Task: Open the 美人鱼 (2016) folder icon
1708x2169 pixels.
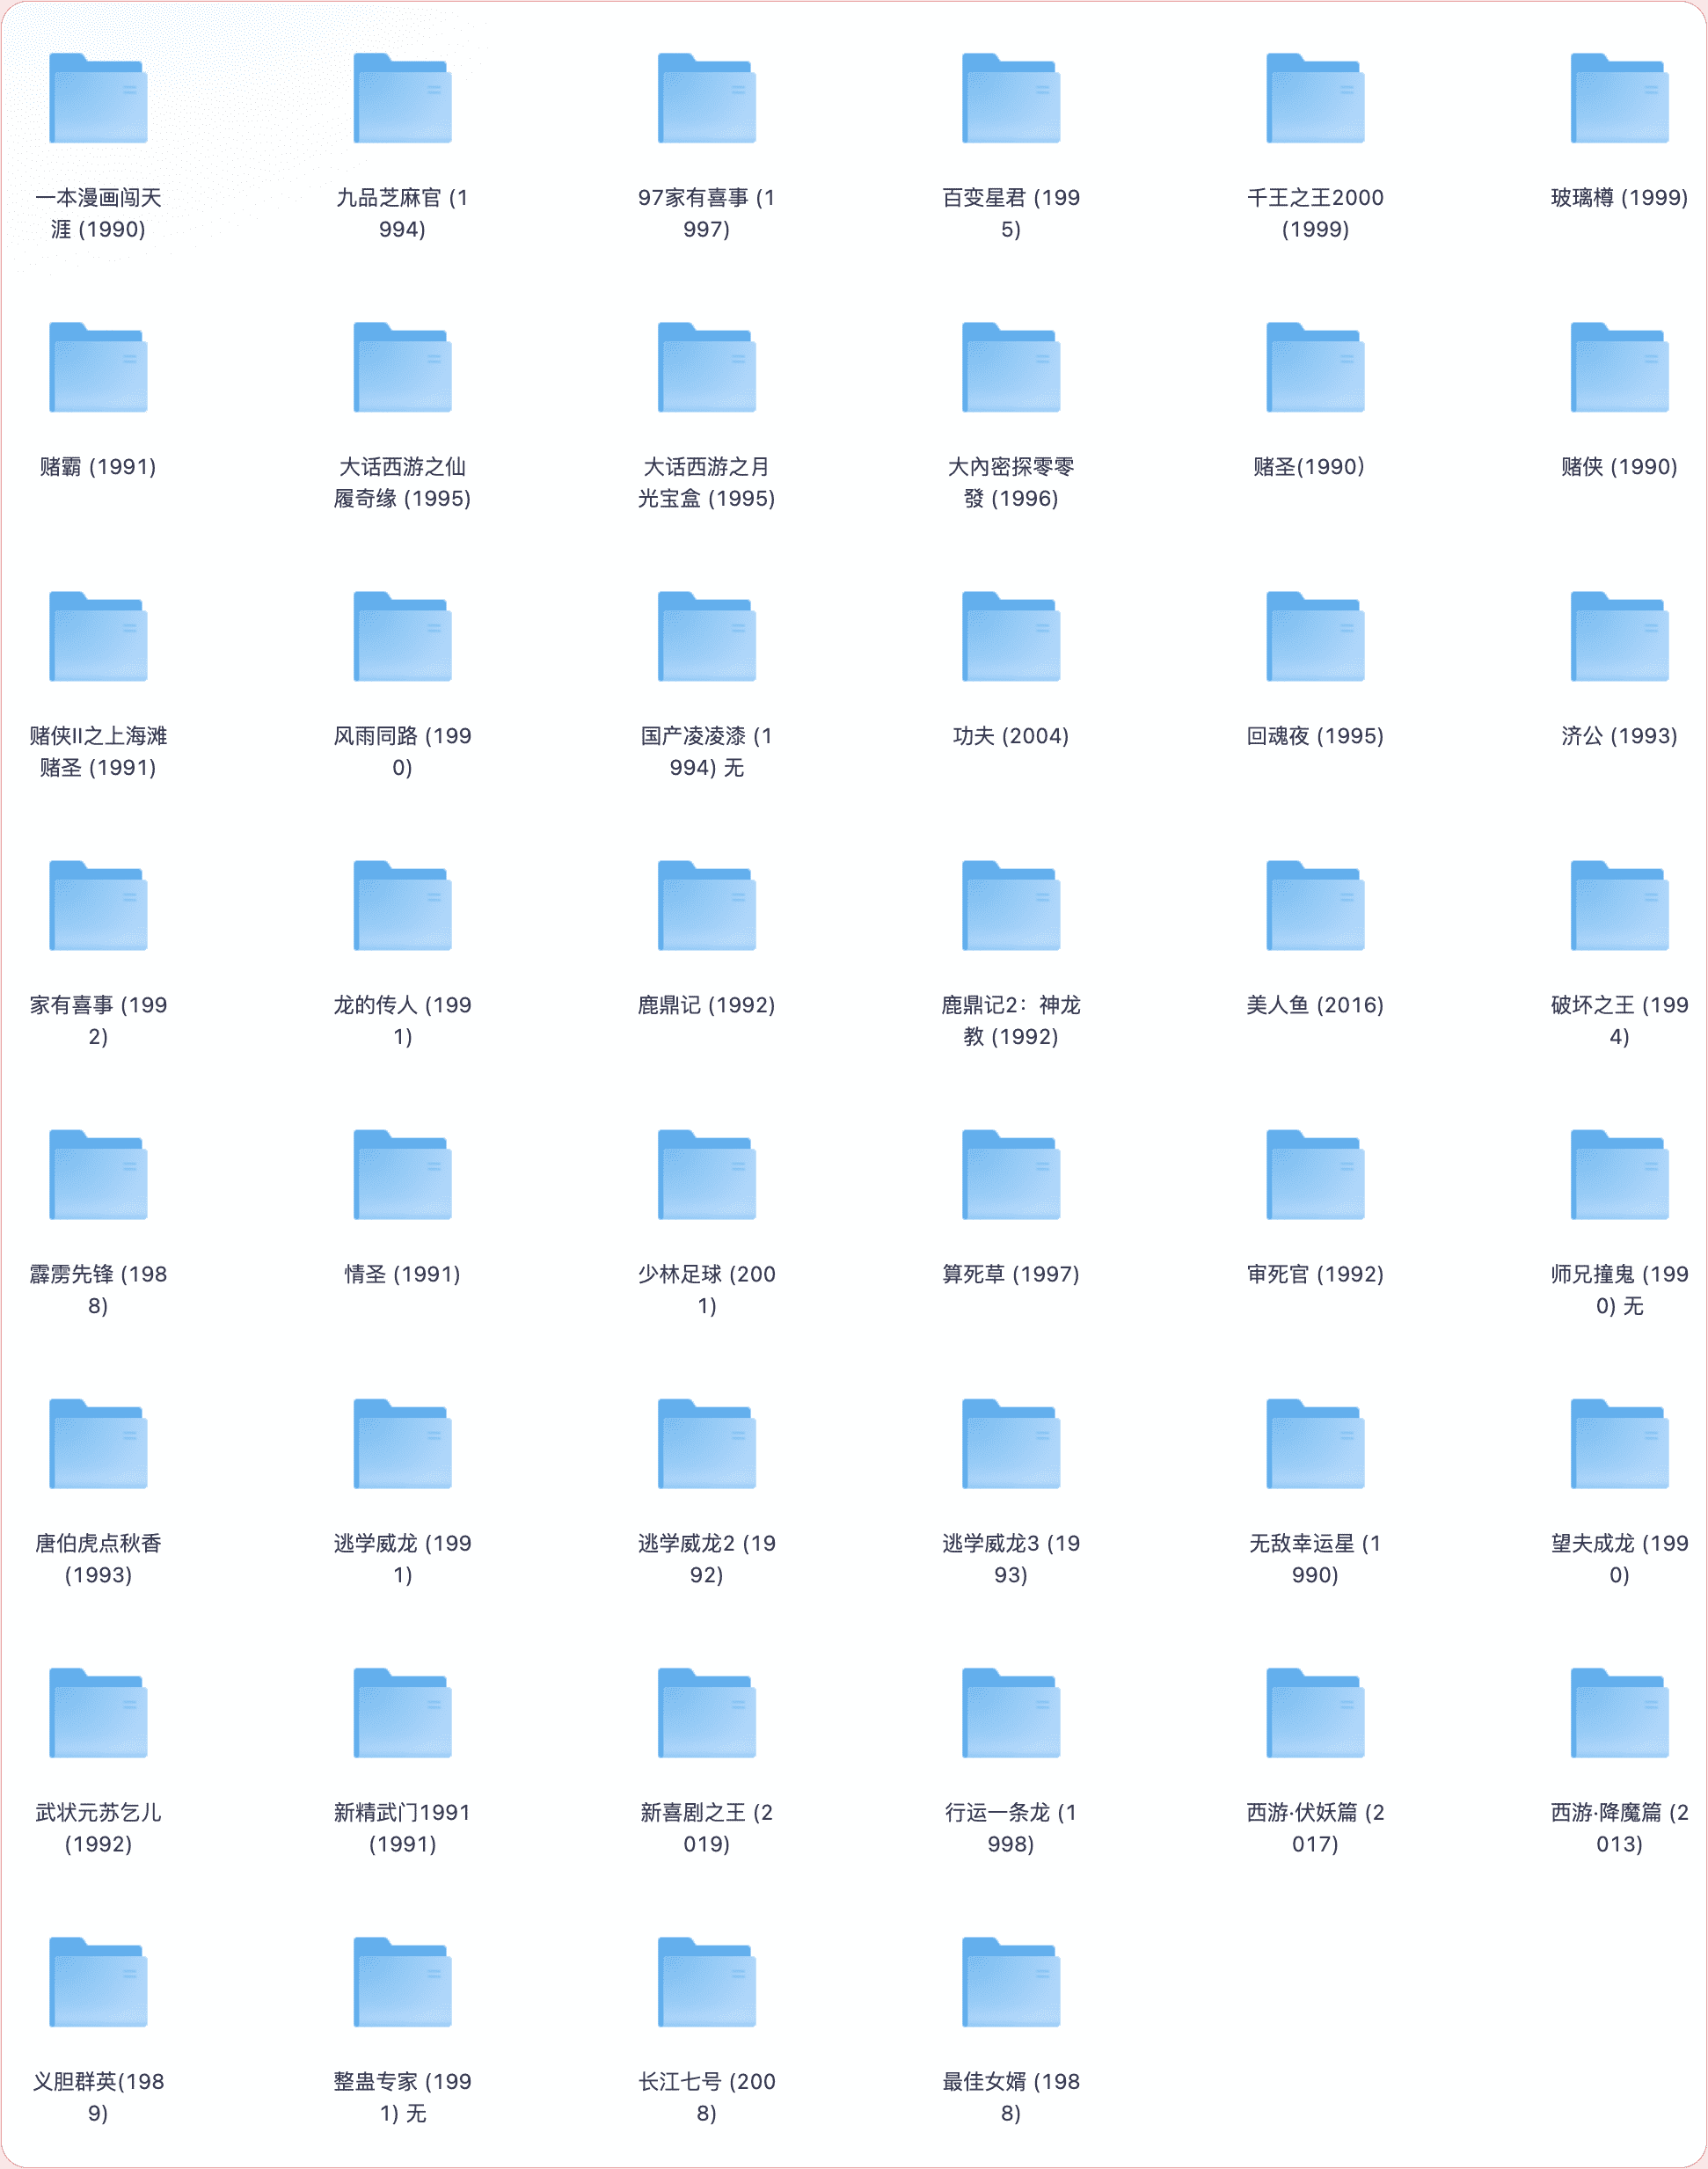Action: pos(1315,905)
